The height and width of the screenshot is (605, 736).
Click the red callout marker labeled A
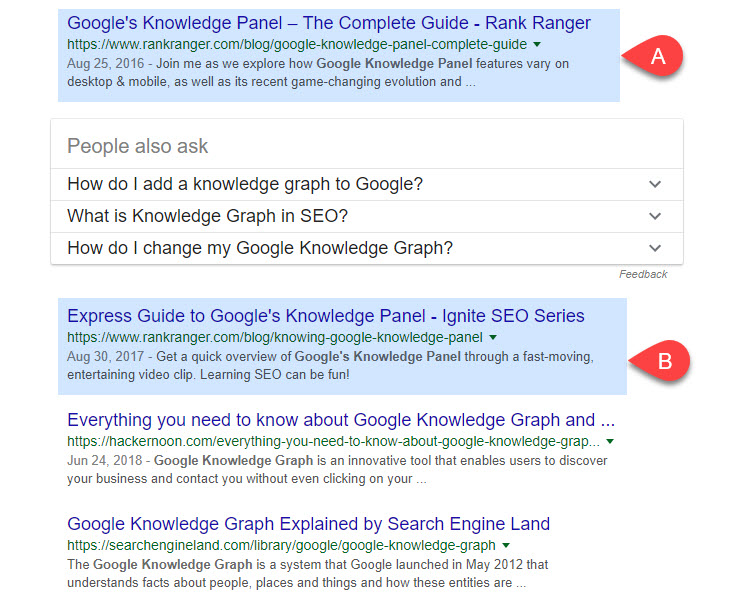tap(656, 57)
